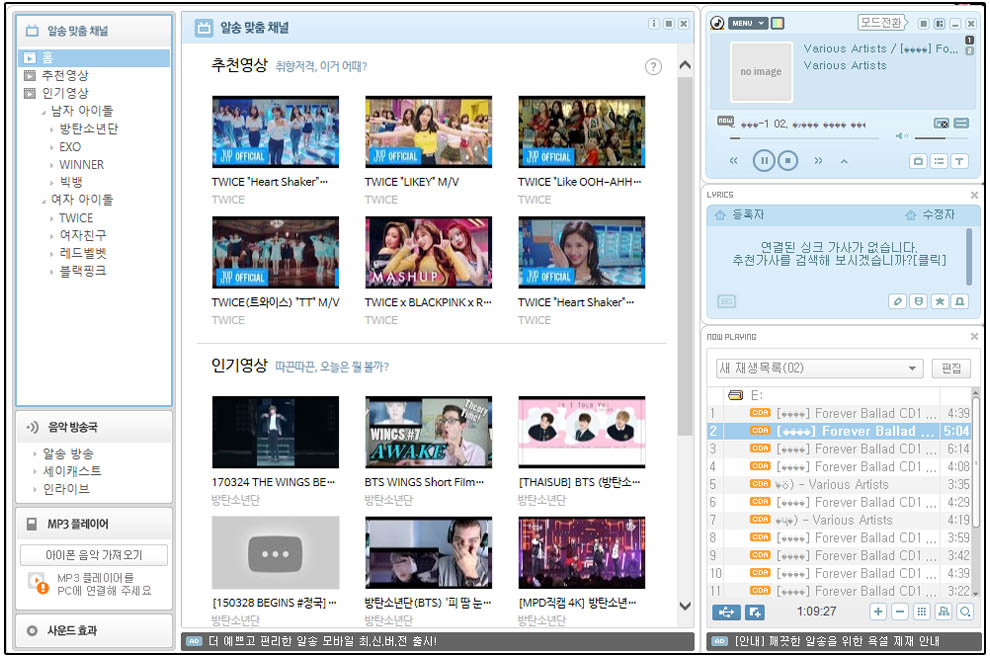990x657 pixels.
Task: Click the ALSong music note logo
Action: click(x=717, y=23)
